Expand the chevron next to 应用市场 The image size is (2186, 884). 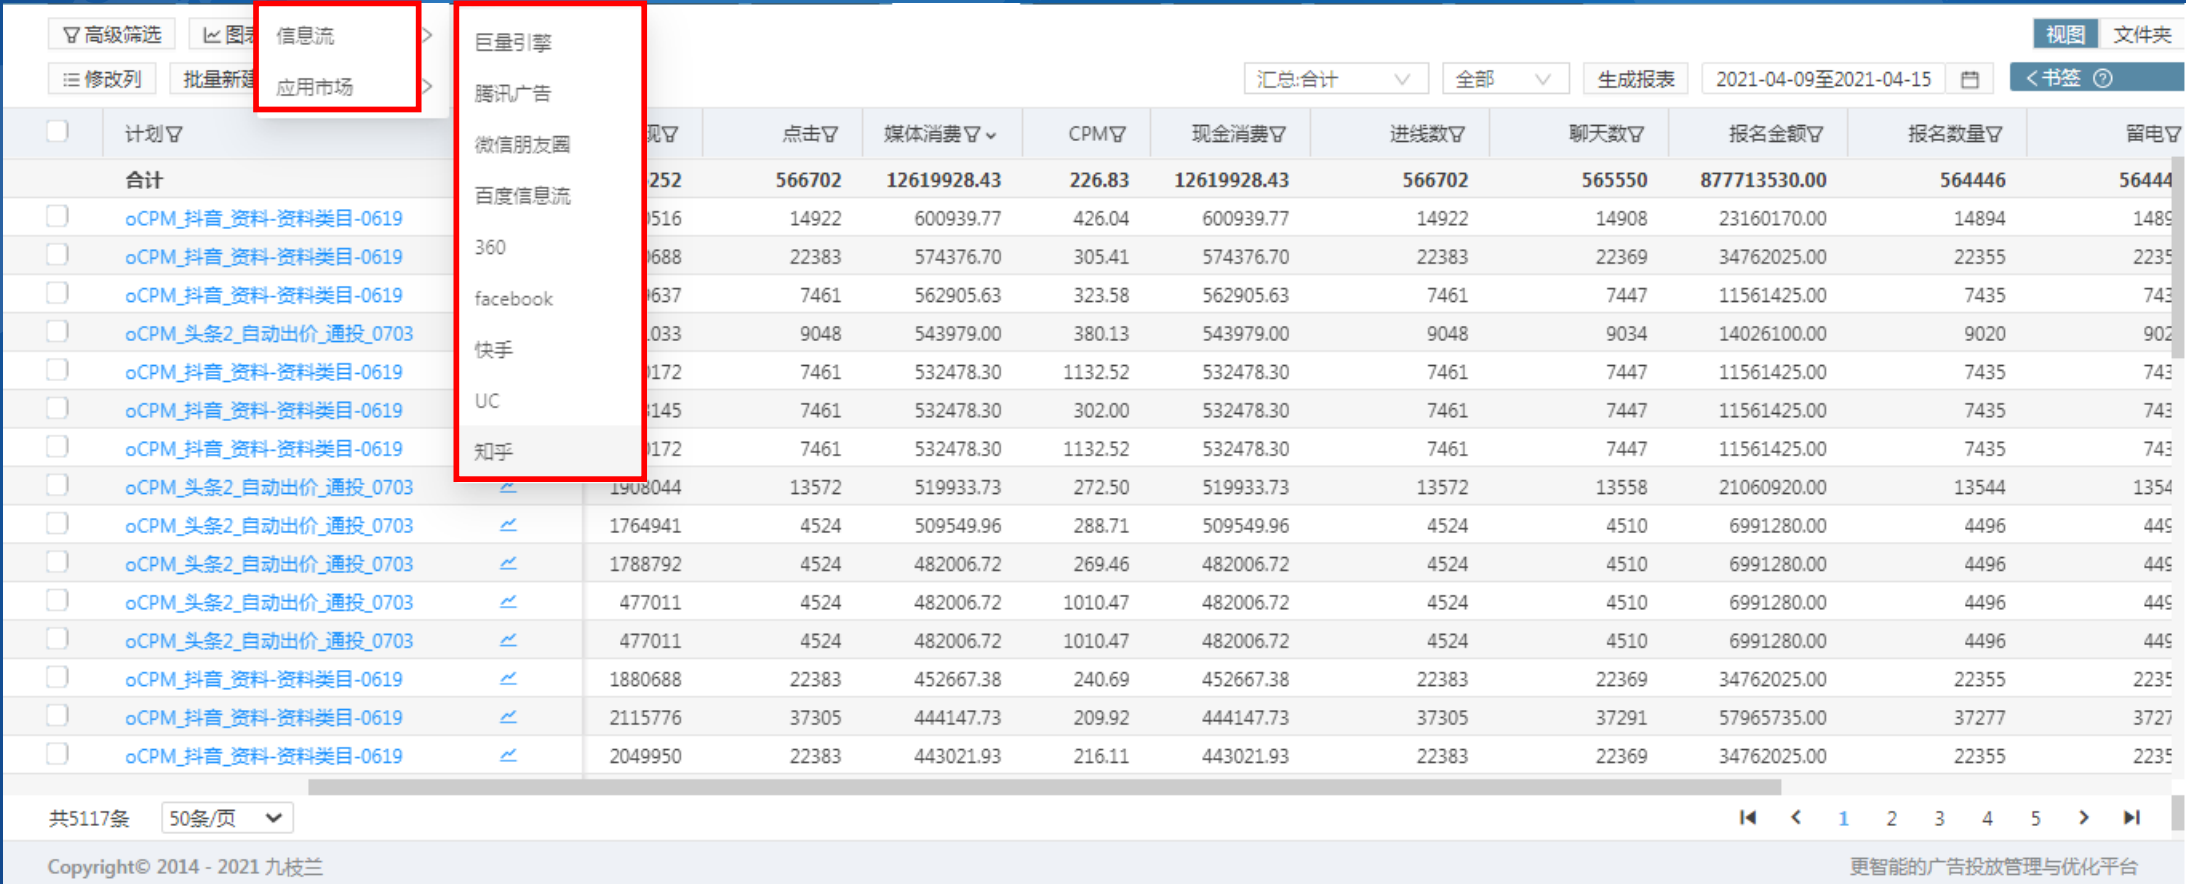point(427,87)
